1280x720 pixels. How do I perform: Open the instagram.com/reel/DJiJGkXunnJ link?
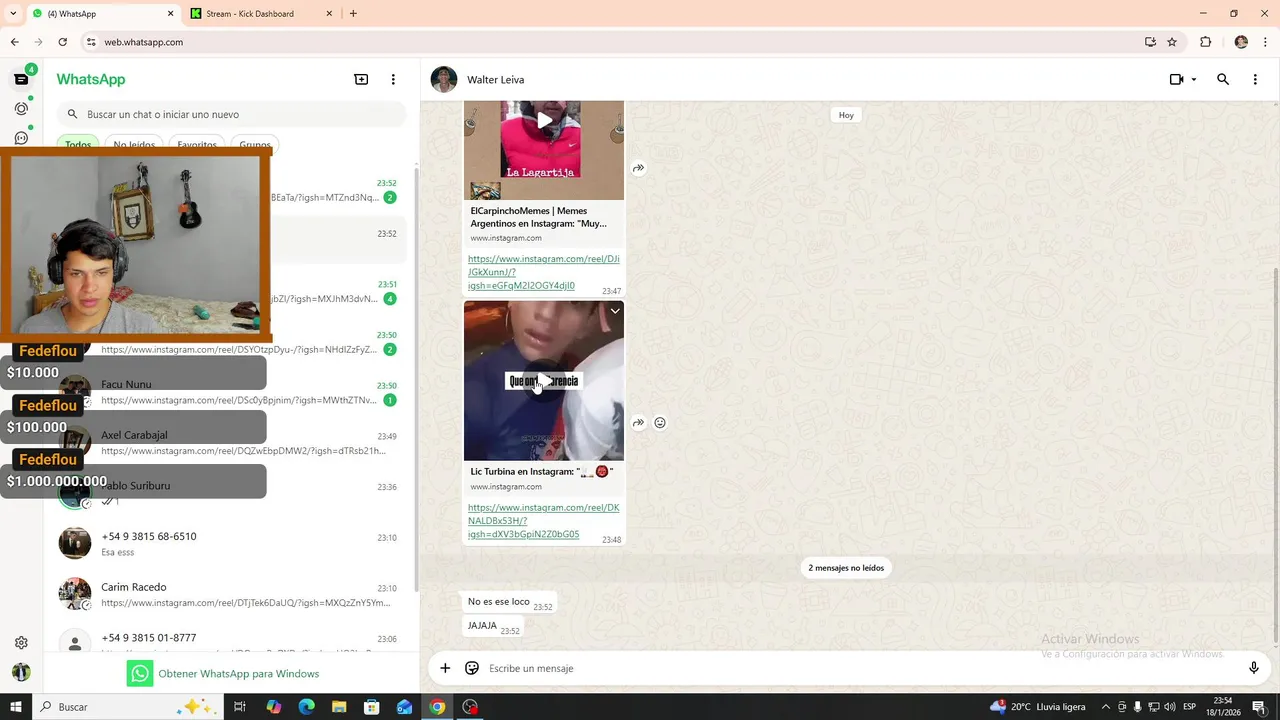(x=543, y=272)
